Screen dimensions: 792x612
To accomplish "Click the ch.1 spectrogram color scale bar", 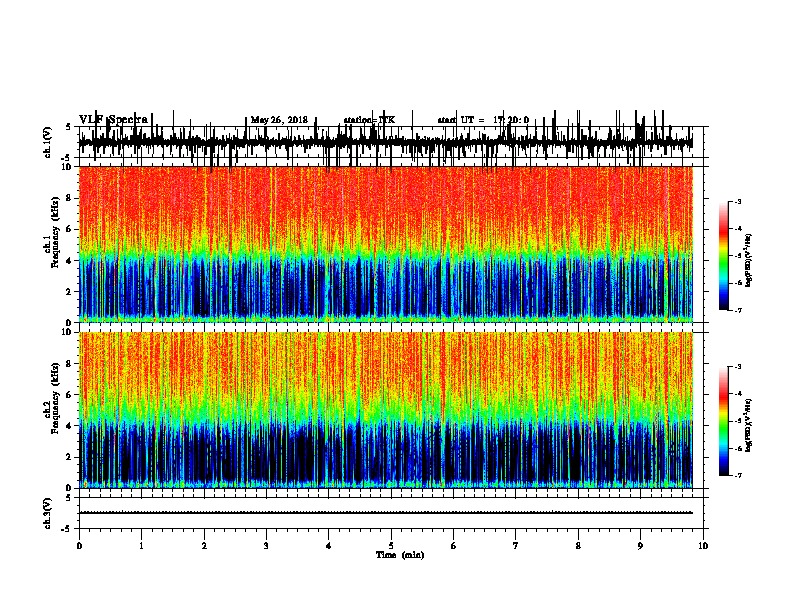I will (724, 256).
